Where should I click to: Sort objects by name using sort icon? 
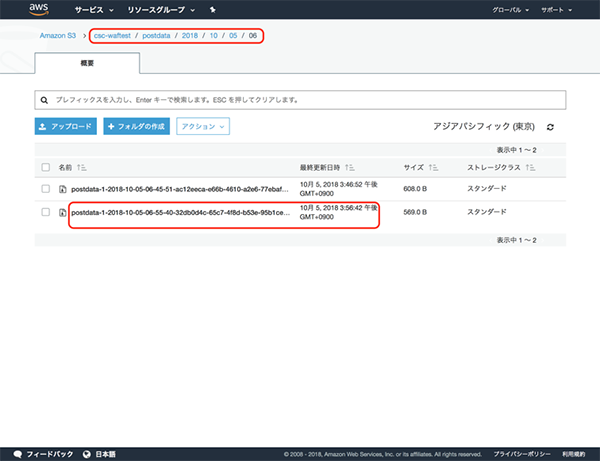[x=82, y=167]
